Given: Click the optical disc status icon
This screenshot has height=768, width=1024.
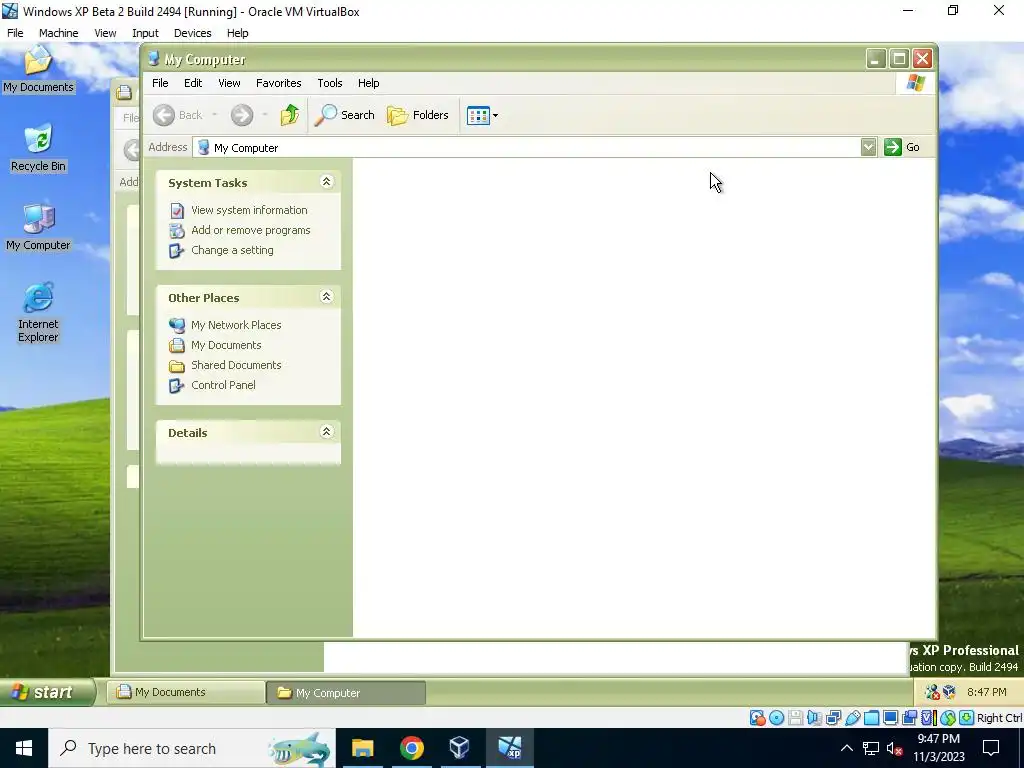Looking at the screenshot, I should coord(776,718).
